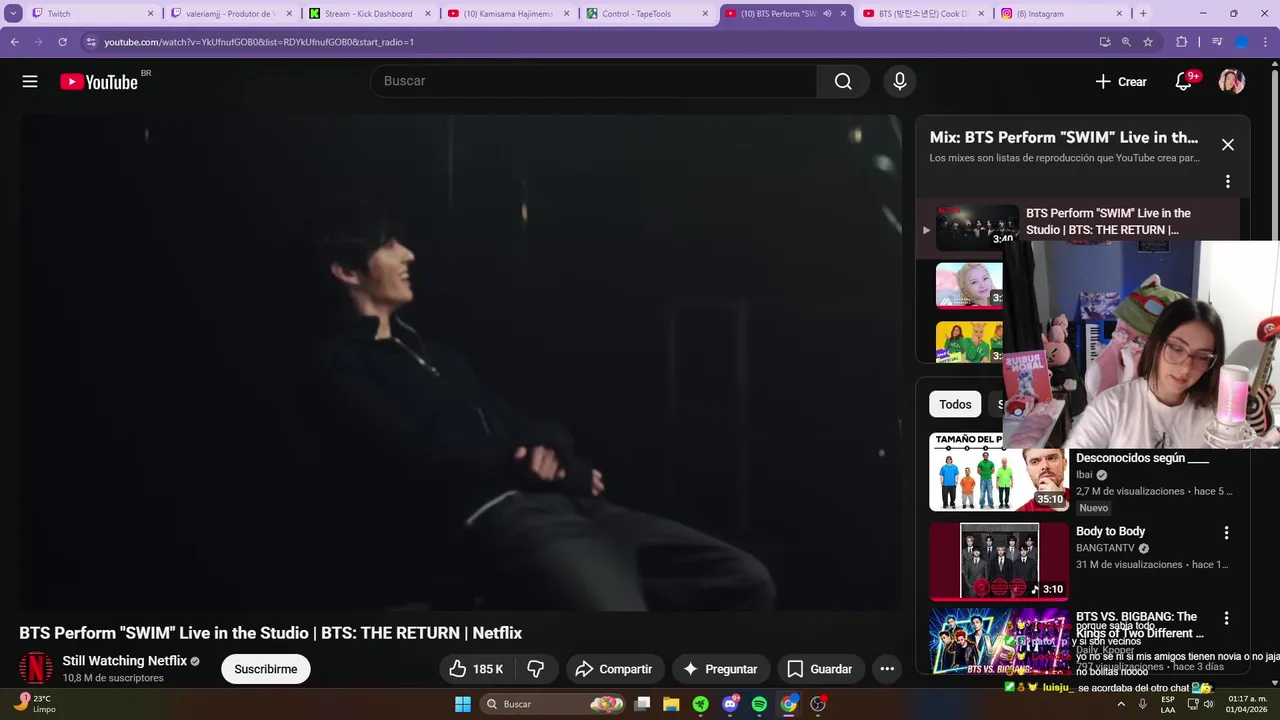Go back in browser history
Viewport: 1280px width, 720px height.
tap(14, 42)
